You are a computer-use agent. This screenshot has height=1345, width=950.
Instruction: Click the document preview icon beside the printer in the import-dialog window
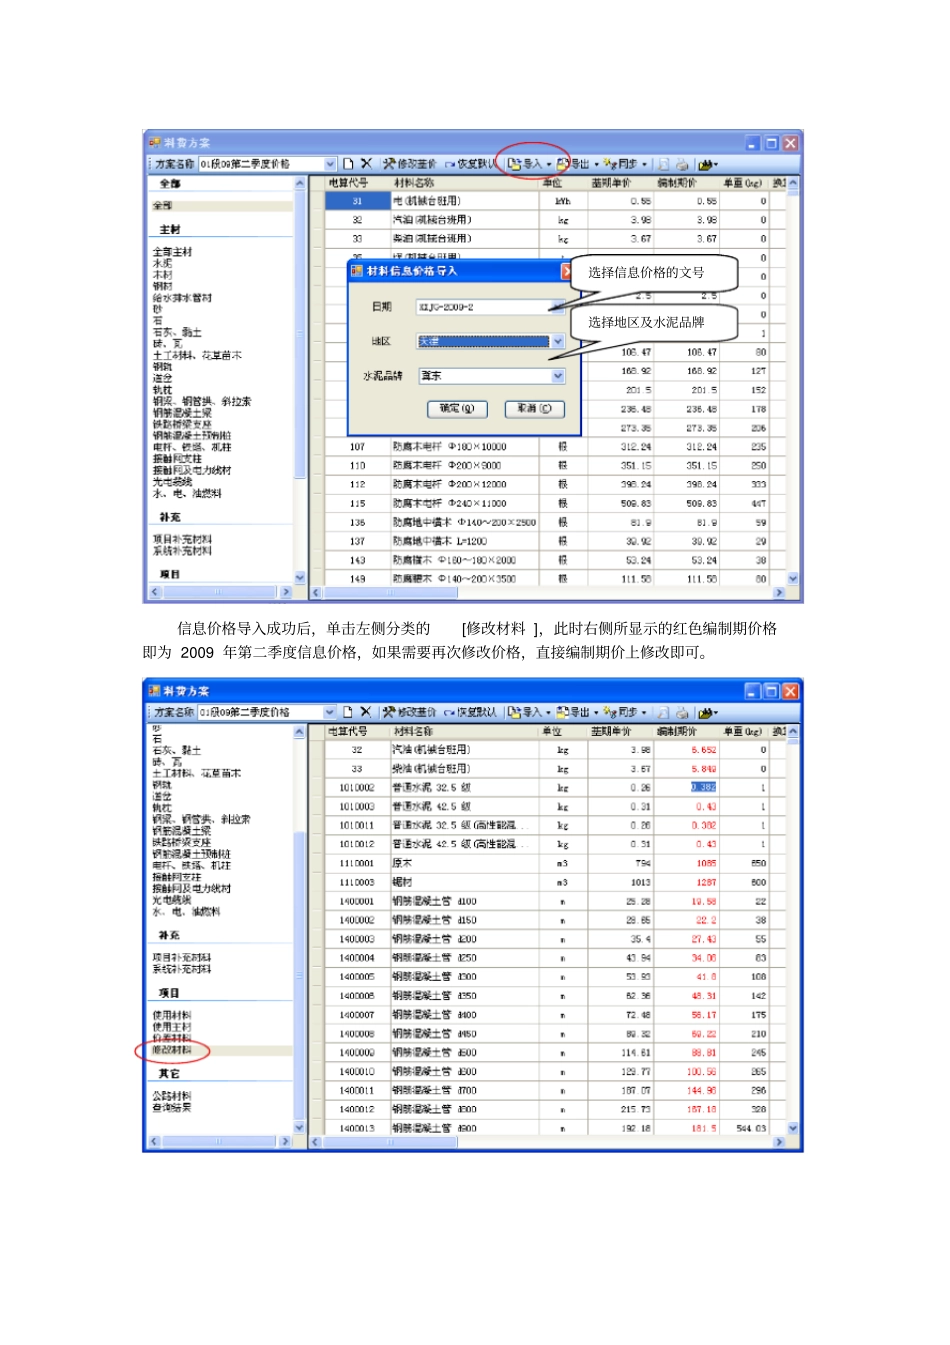click(x=663, y=164)
